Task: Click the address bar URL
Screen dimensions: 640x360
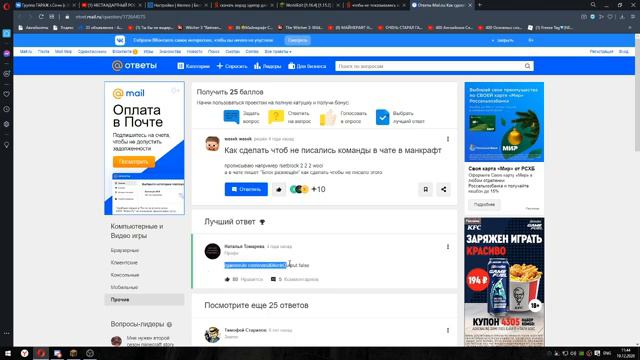Action: pos(110,17)
